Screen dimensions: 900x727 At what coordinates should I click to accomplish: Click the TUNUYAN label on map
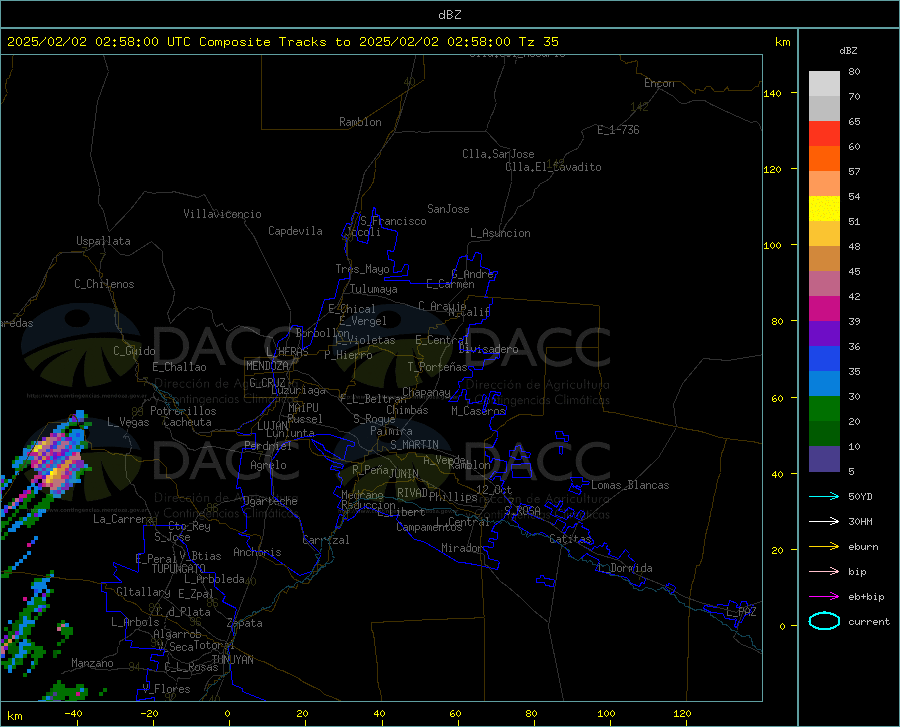(232, 659)
